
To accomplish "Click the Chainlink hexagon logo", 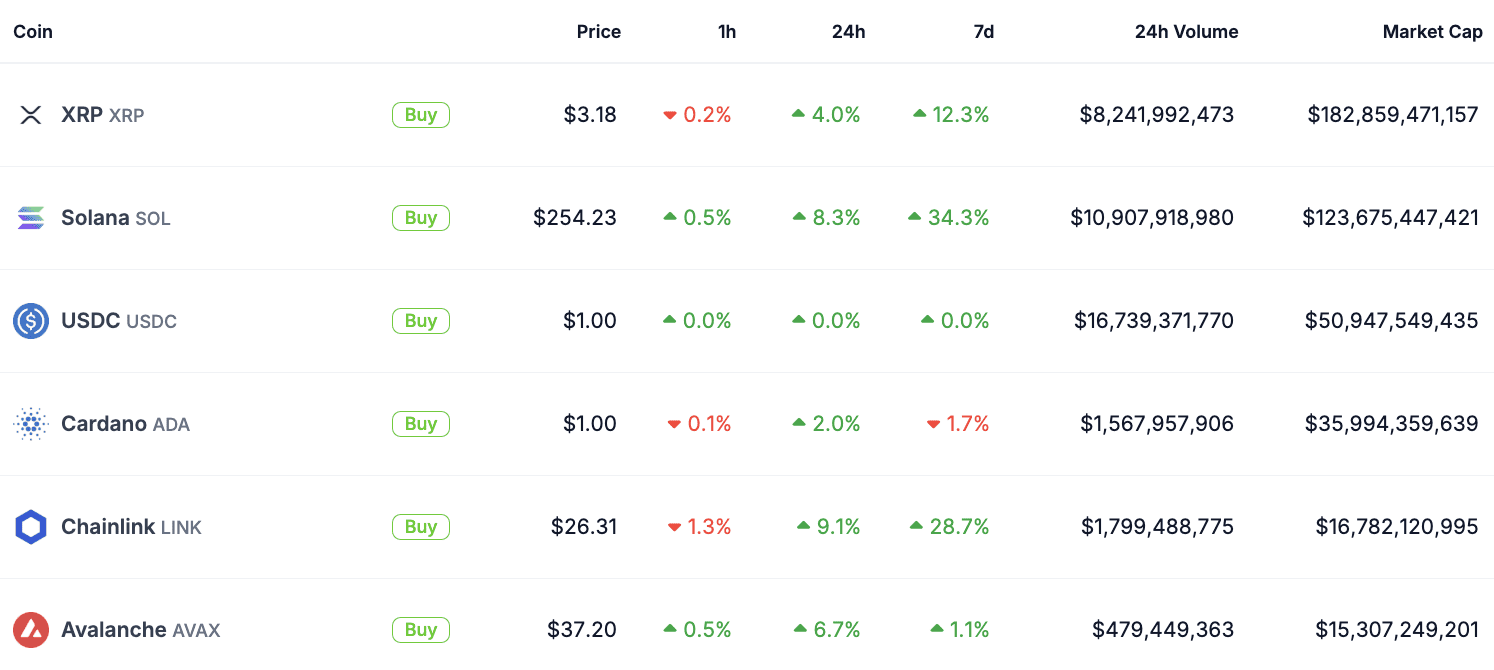I will pyautogui.click(x=31, y=527).
